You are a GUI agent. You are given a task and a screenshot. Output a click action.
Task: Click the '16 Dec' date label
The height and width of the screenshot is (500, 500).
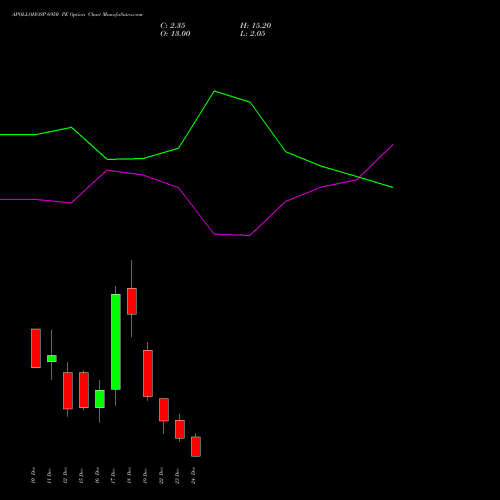pyautogui.click(x=97, y=475)
